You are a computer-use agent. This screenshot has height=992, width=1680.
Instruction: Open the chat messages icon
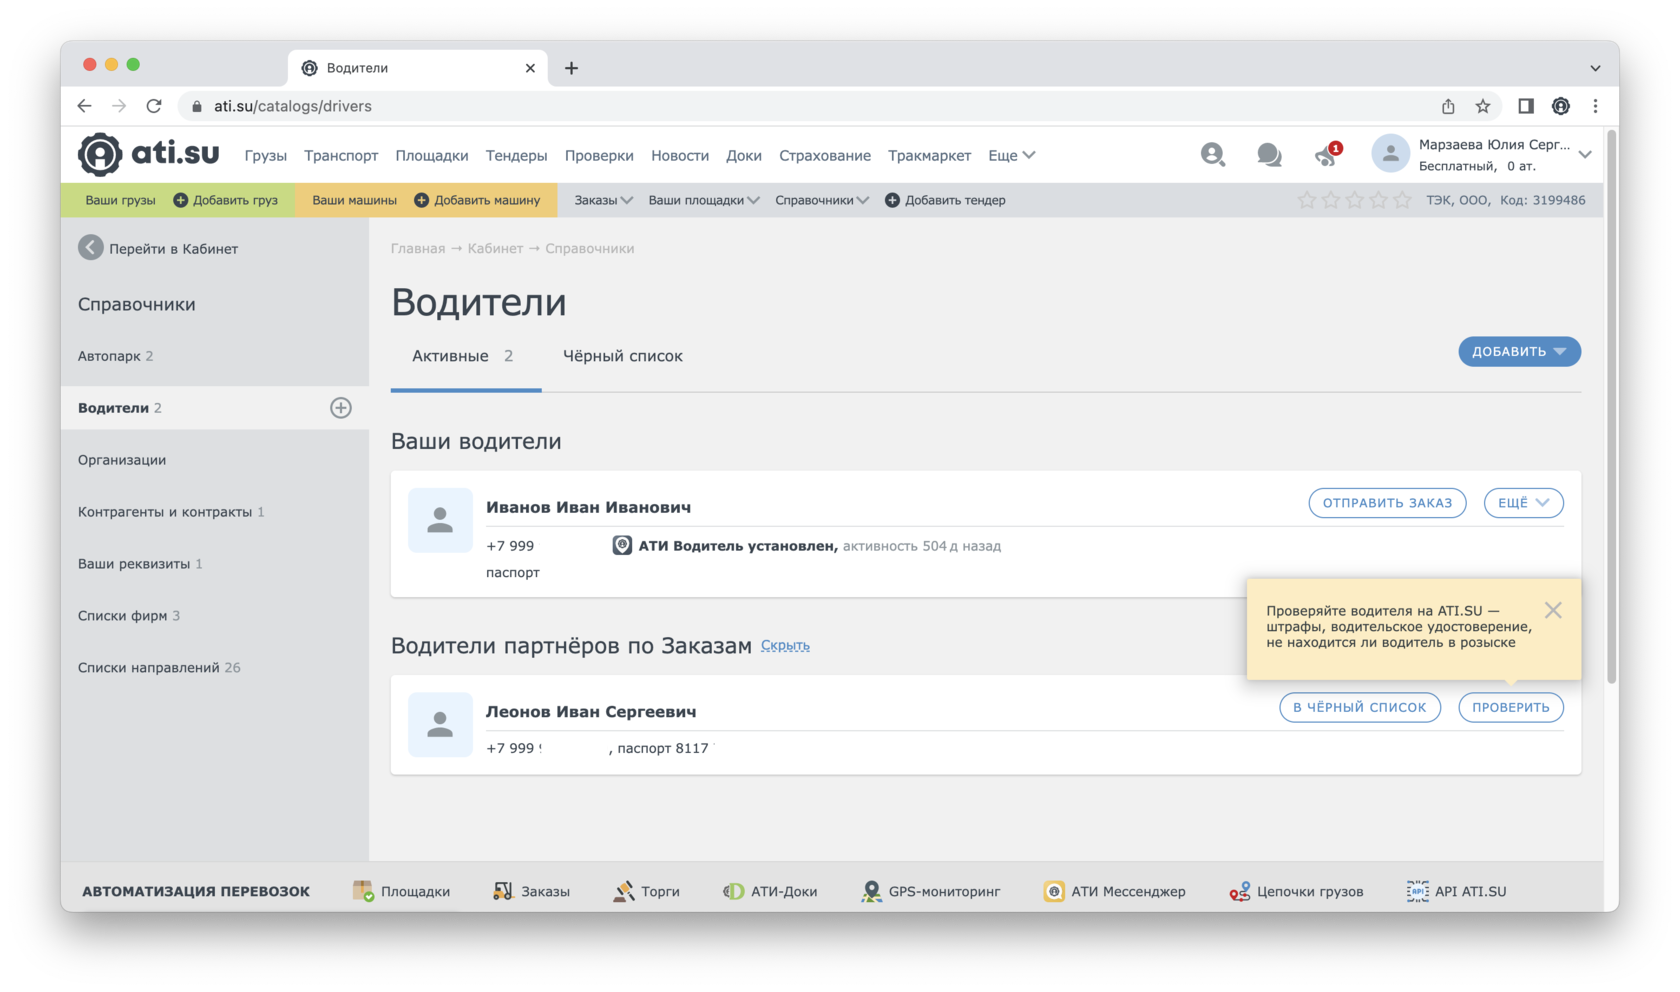pyautogui.click(x=1269, y=154)
